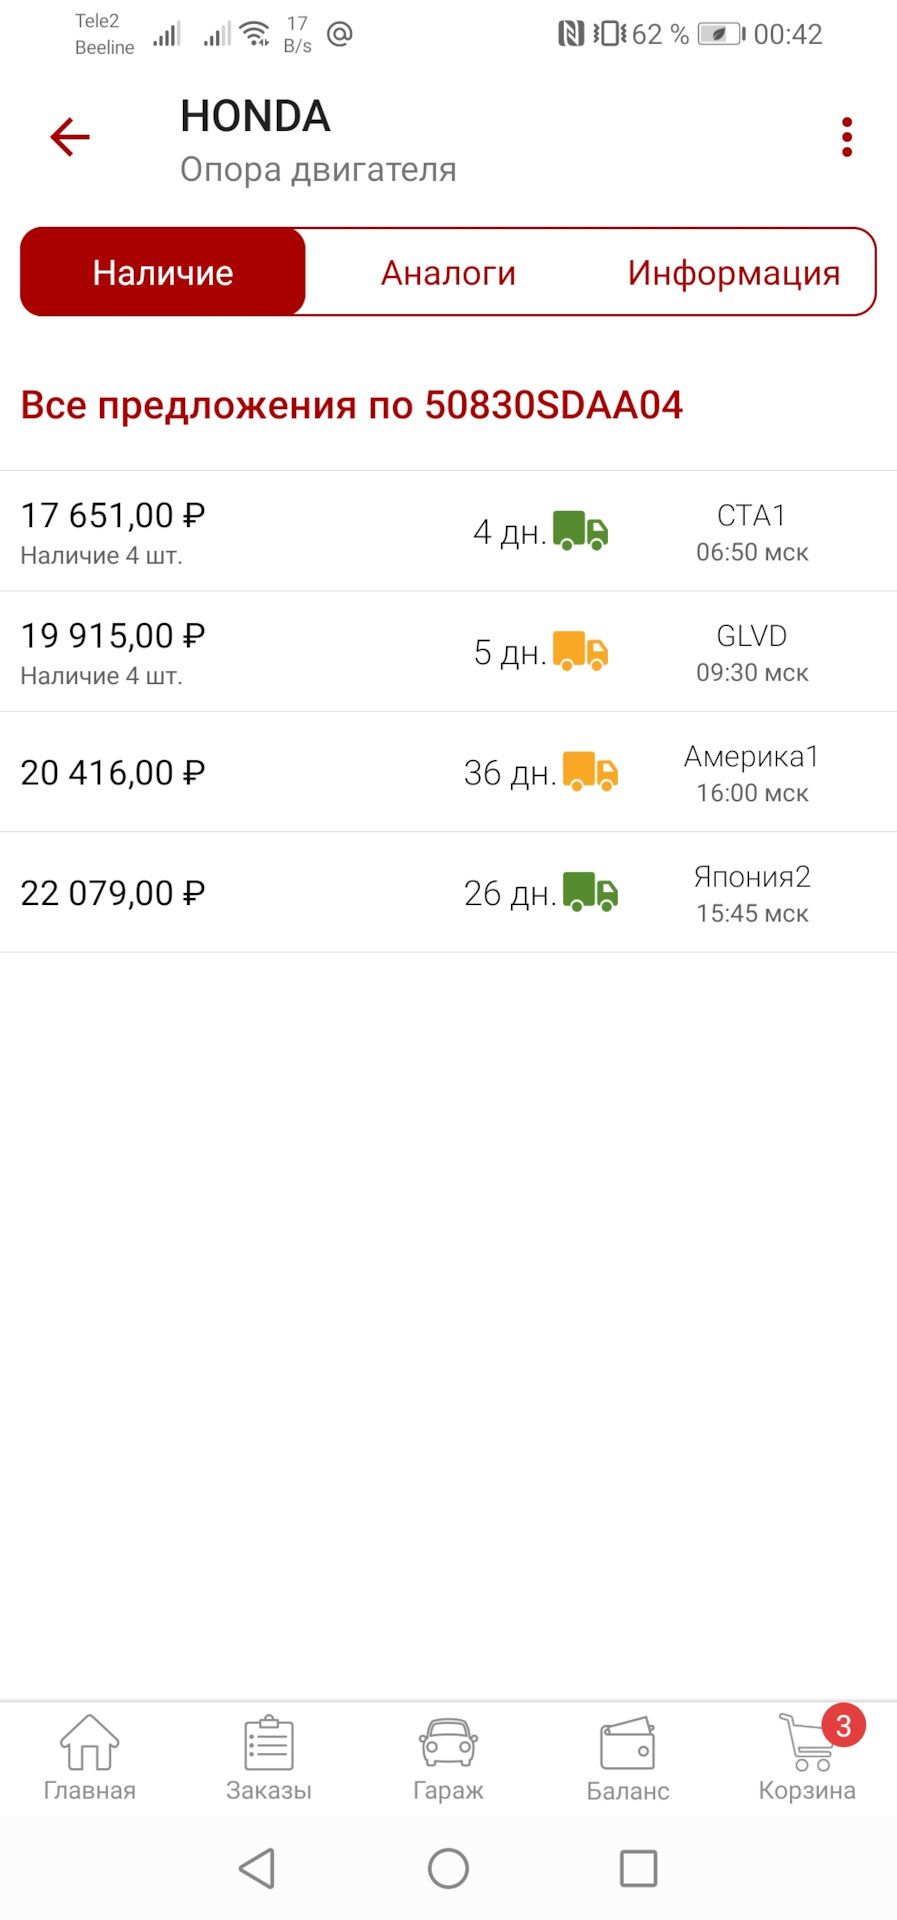897x1920 pixels.
Task: Tap the СТА1 supplier label
Action: (752, 516)
